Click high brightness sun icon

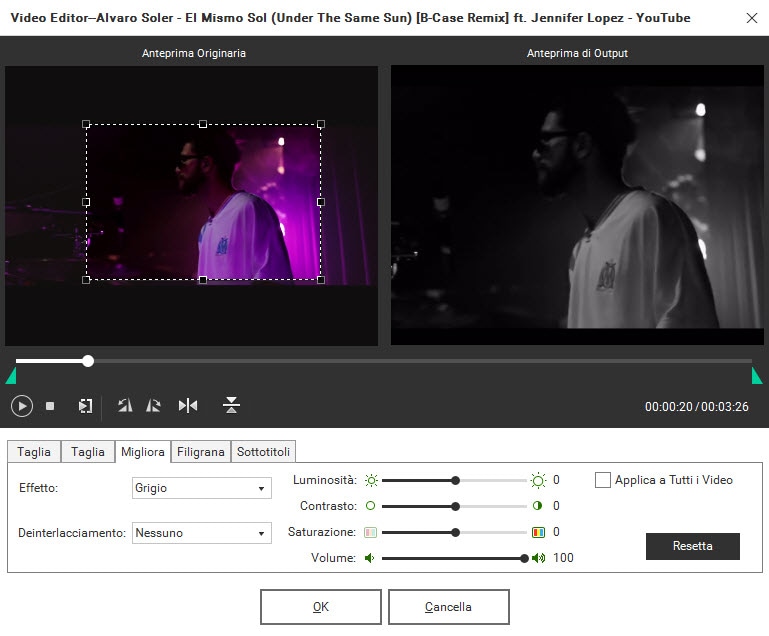(538, 480)
